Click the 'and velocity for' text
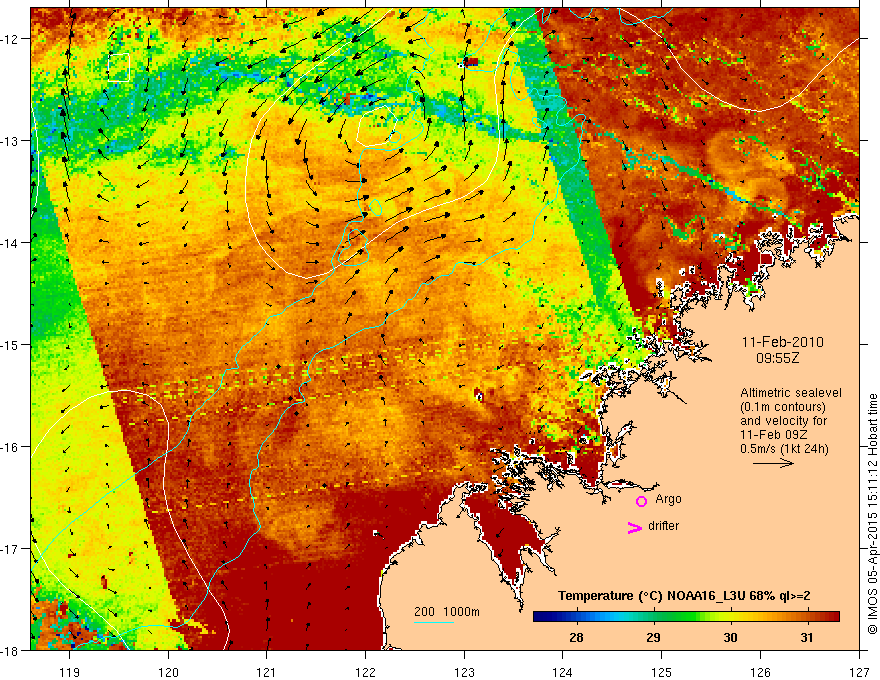 783,420
